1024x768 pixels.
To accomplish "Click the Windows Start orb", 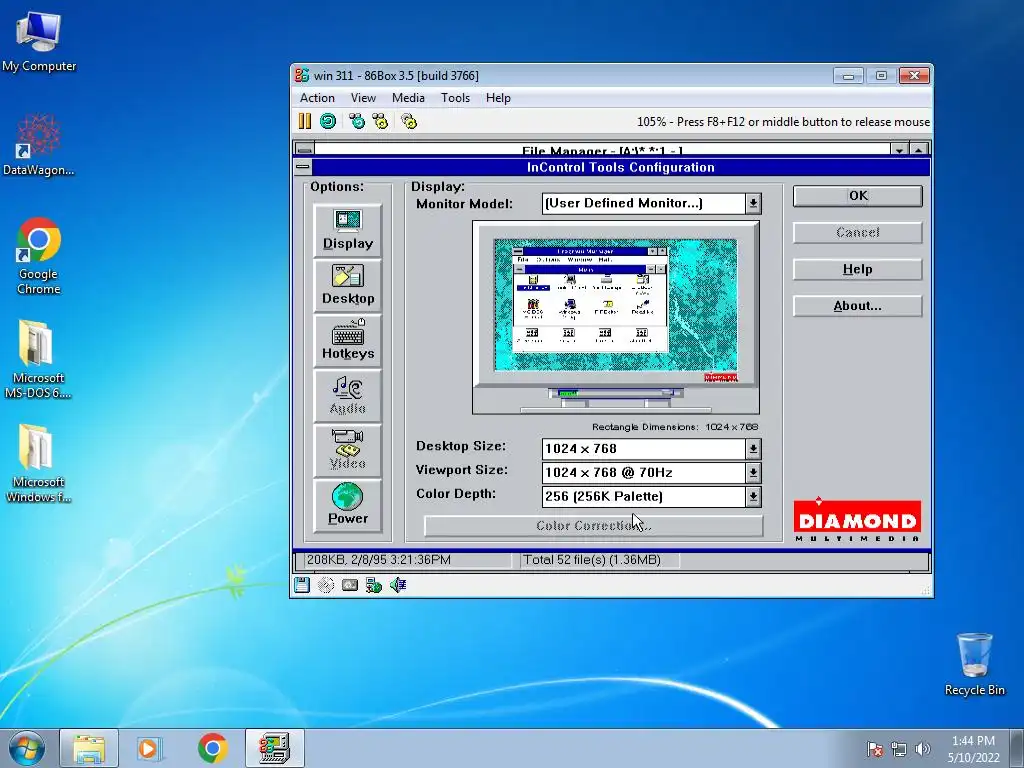I will [x=27, y=749].
